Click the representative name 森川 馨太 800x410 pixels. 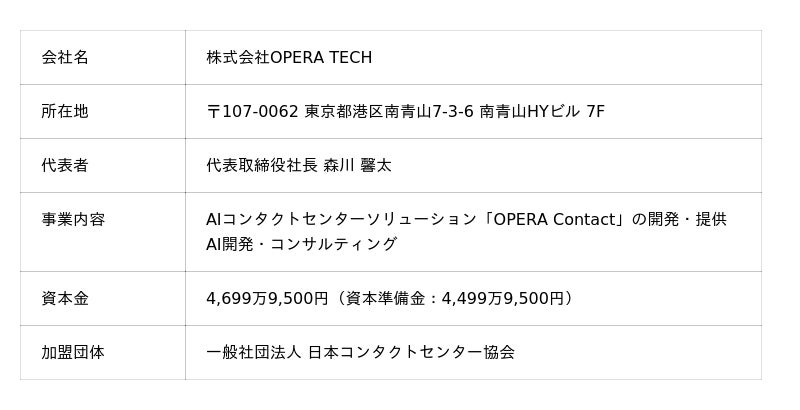[358, 165]
